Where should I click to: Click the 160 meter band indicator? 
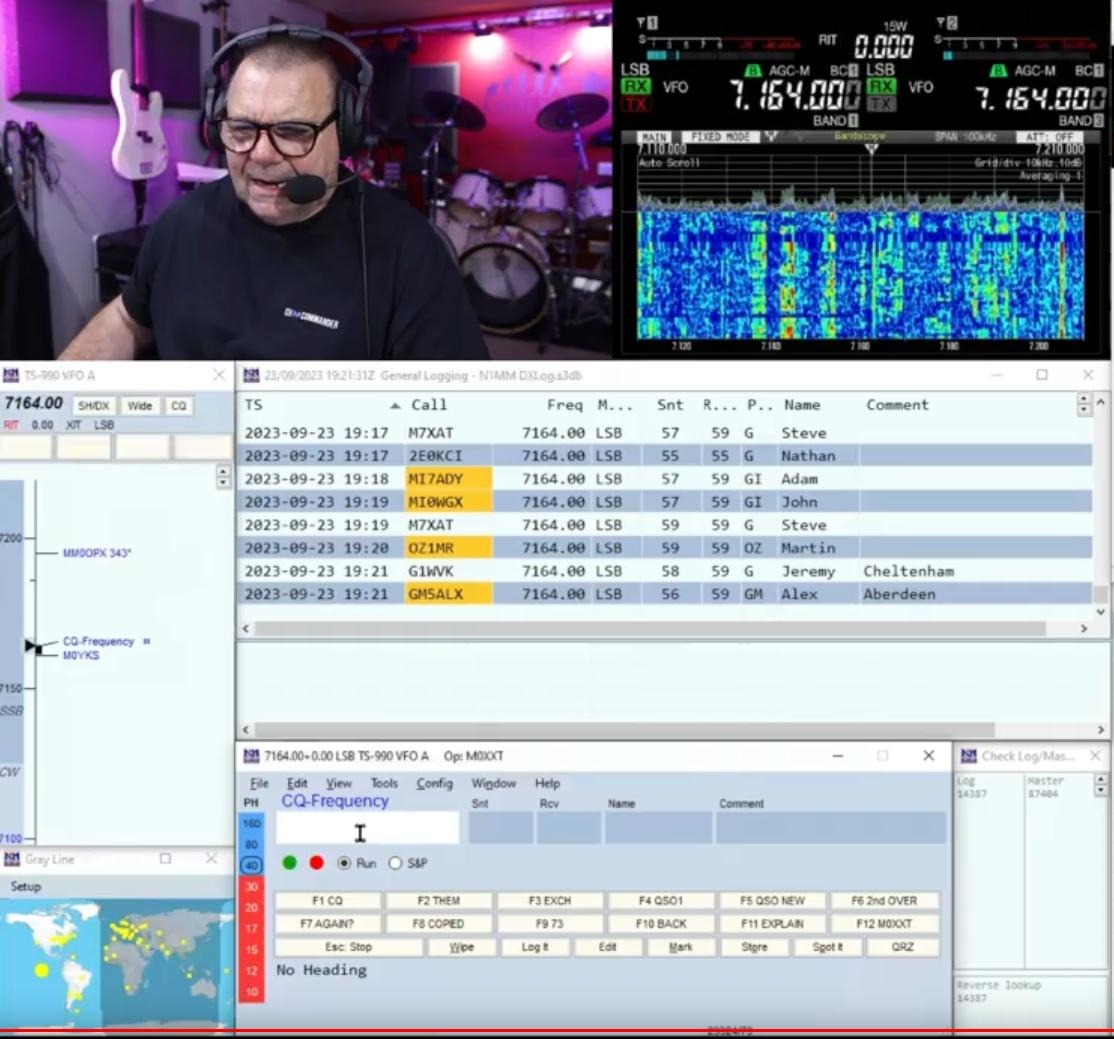tap(251, 823)
